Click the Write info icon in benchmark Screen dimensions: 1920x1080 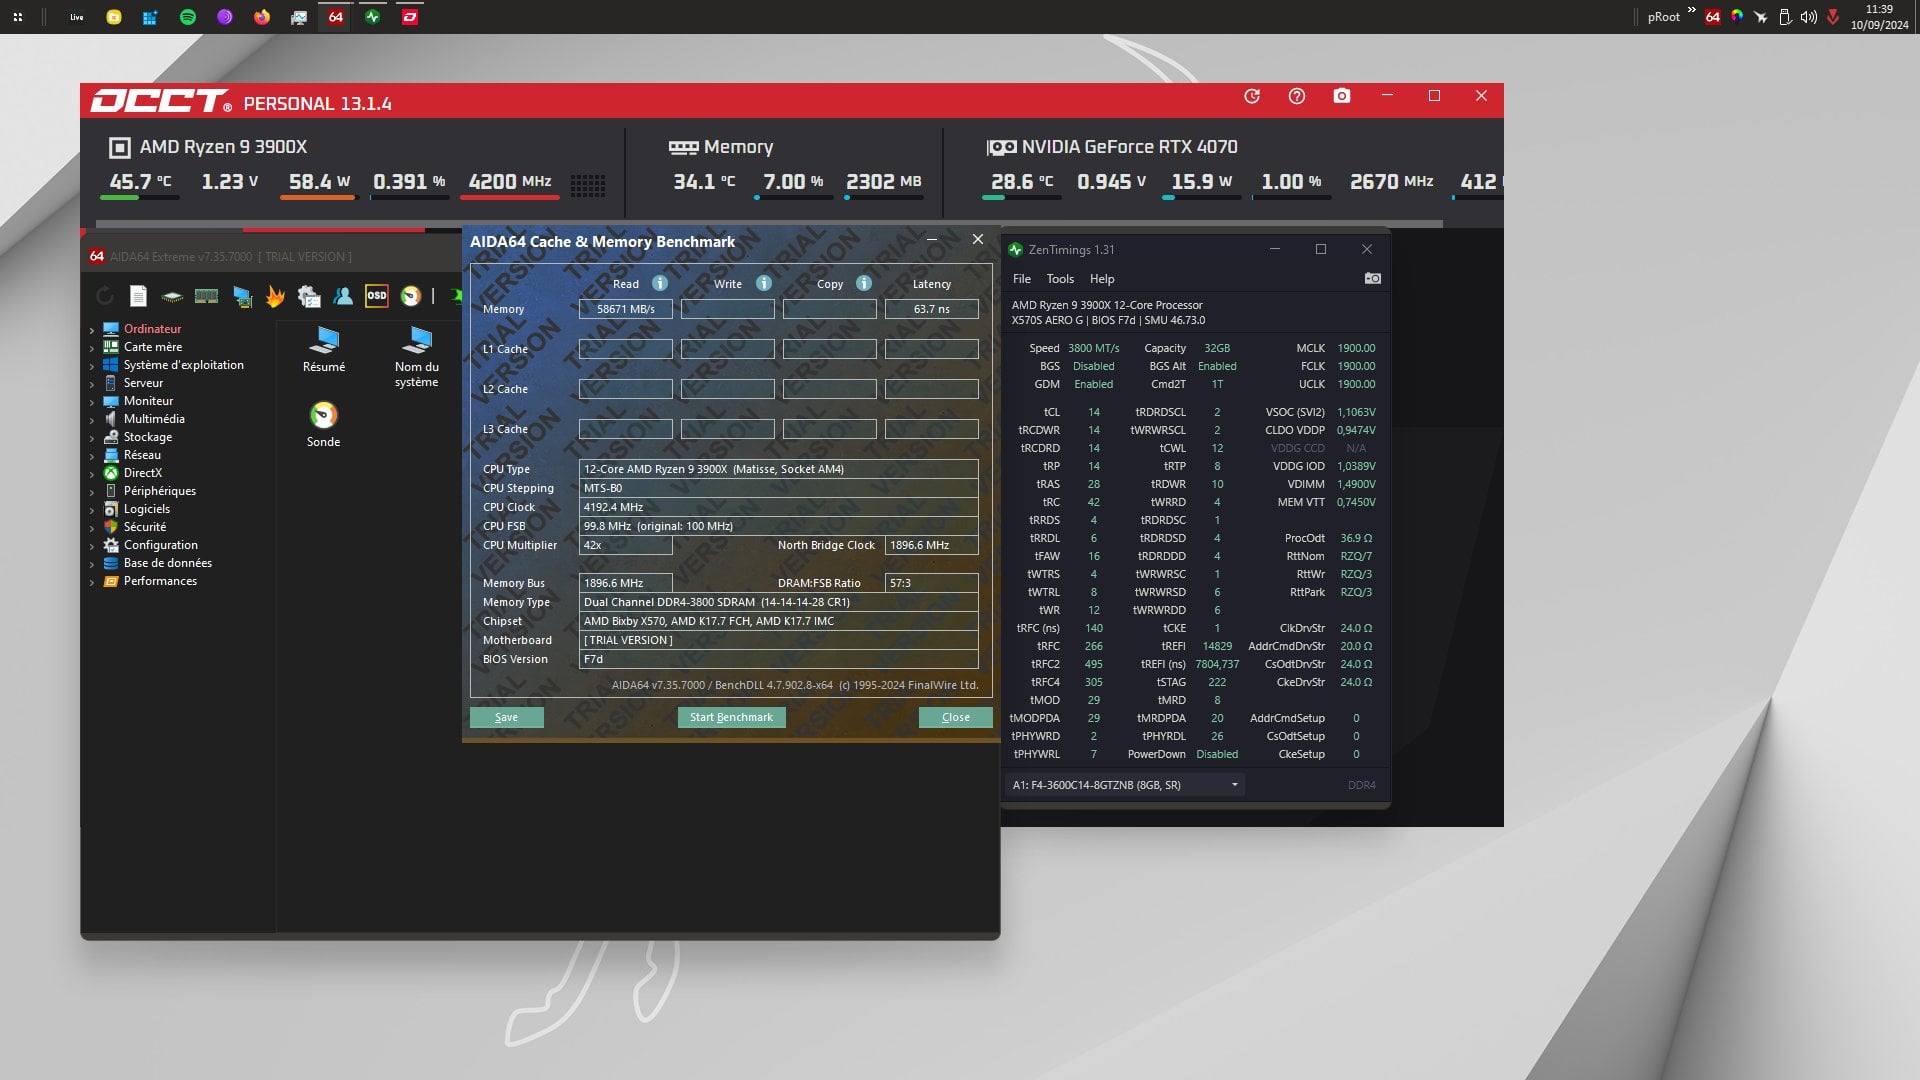coord(764,284)
